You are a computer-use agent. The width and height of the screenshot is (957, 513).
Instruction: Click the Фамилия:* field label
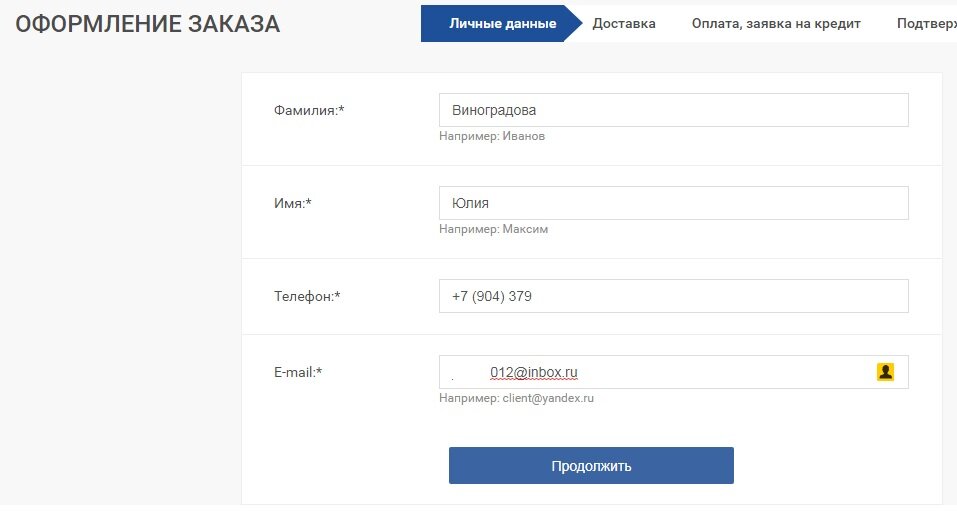pyautogui.click(x=309, y=110)
